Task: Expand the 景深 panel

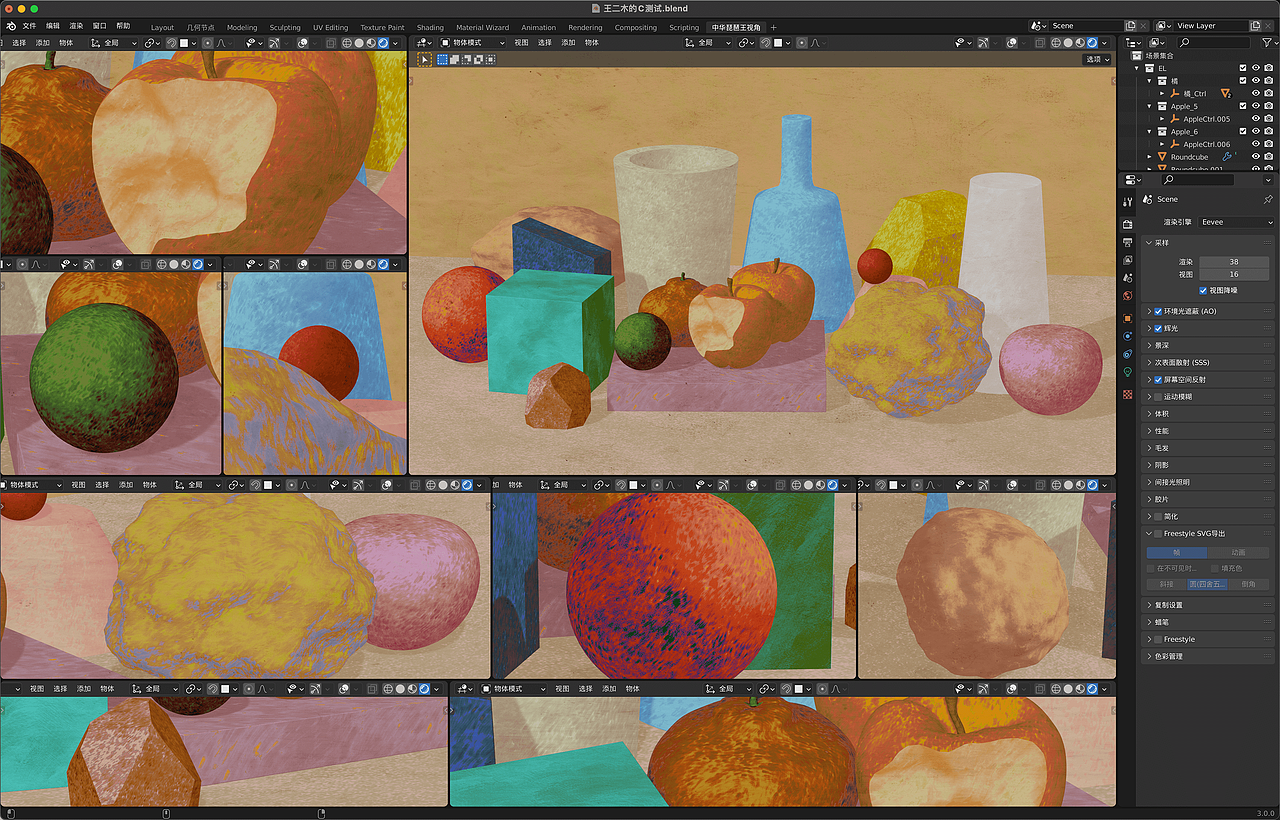Action: click(x=1209, y=345)
